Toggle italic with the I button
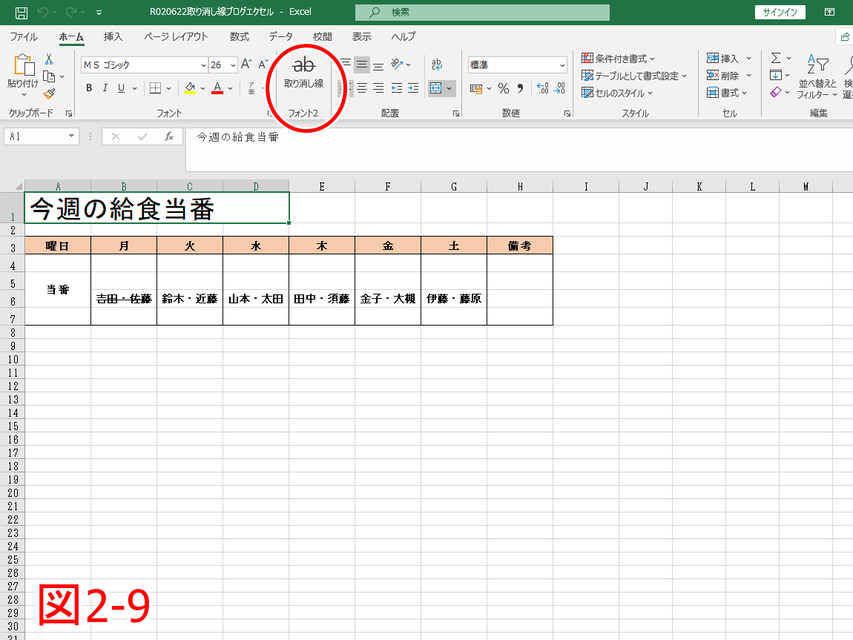 105,88
